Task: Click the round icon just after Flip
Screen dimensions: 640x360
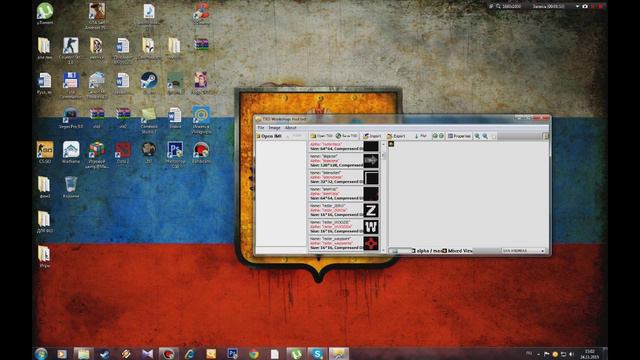Action: click(435, 136)
